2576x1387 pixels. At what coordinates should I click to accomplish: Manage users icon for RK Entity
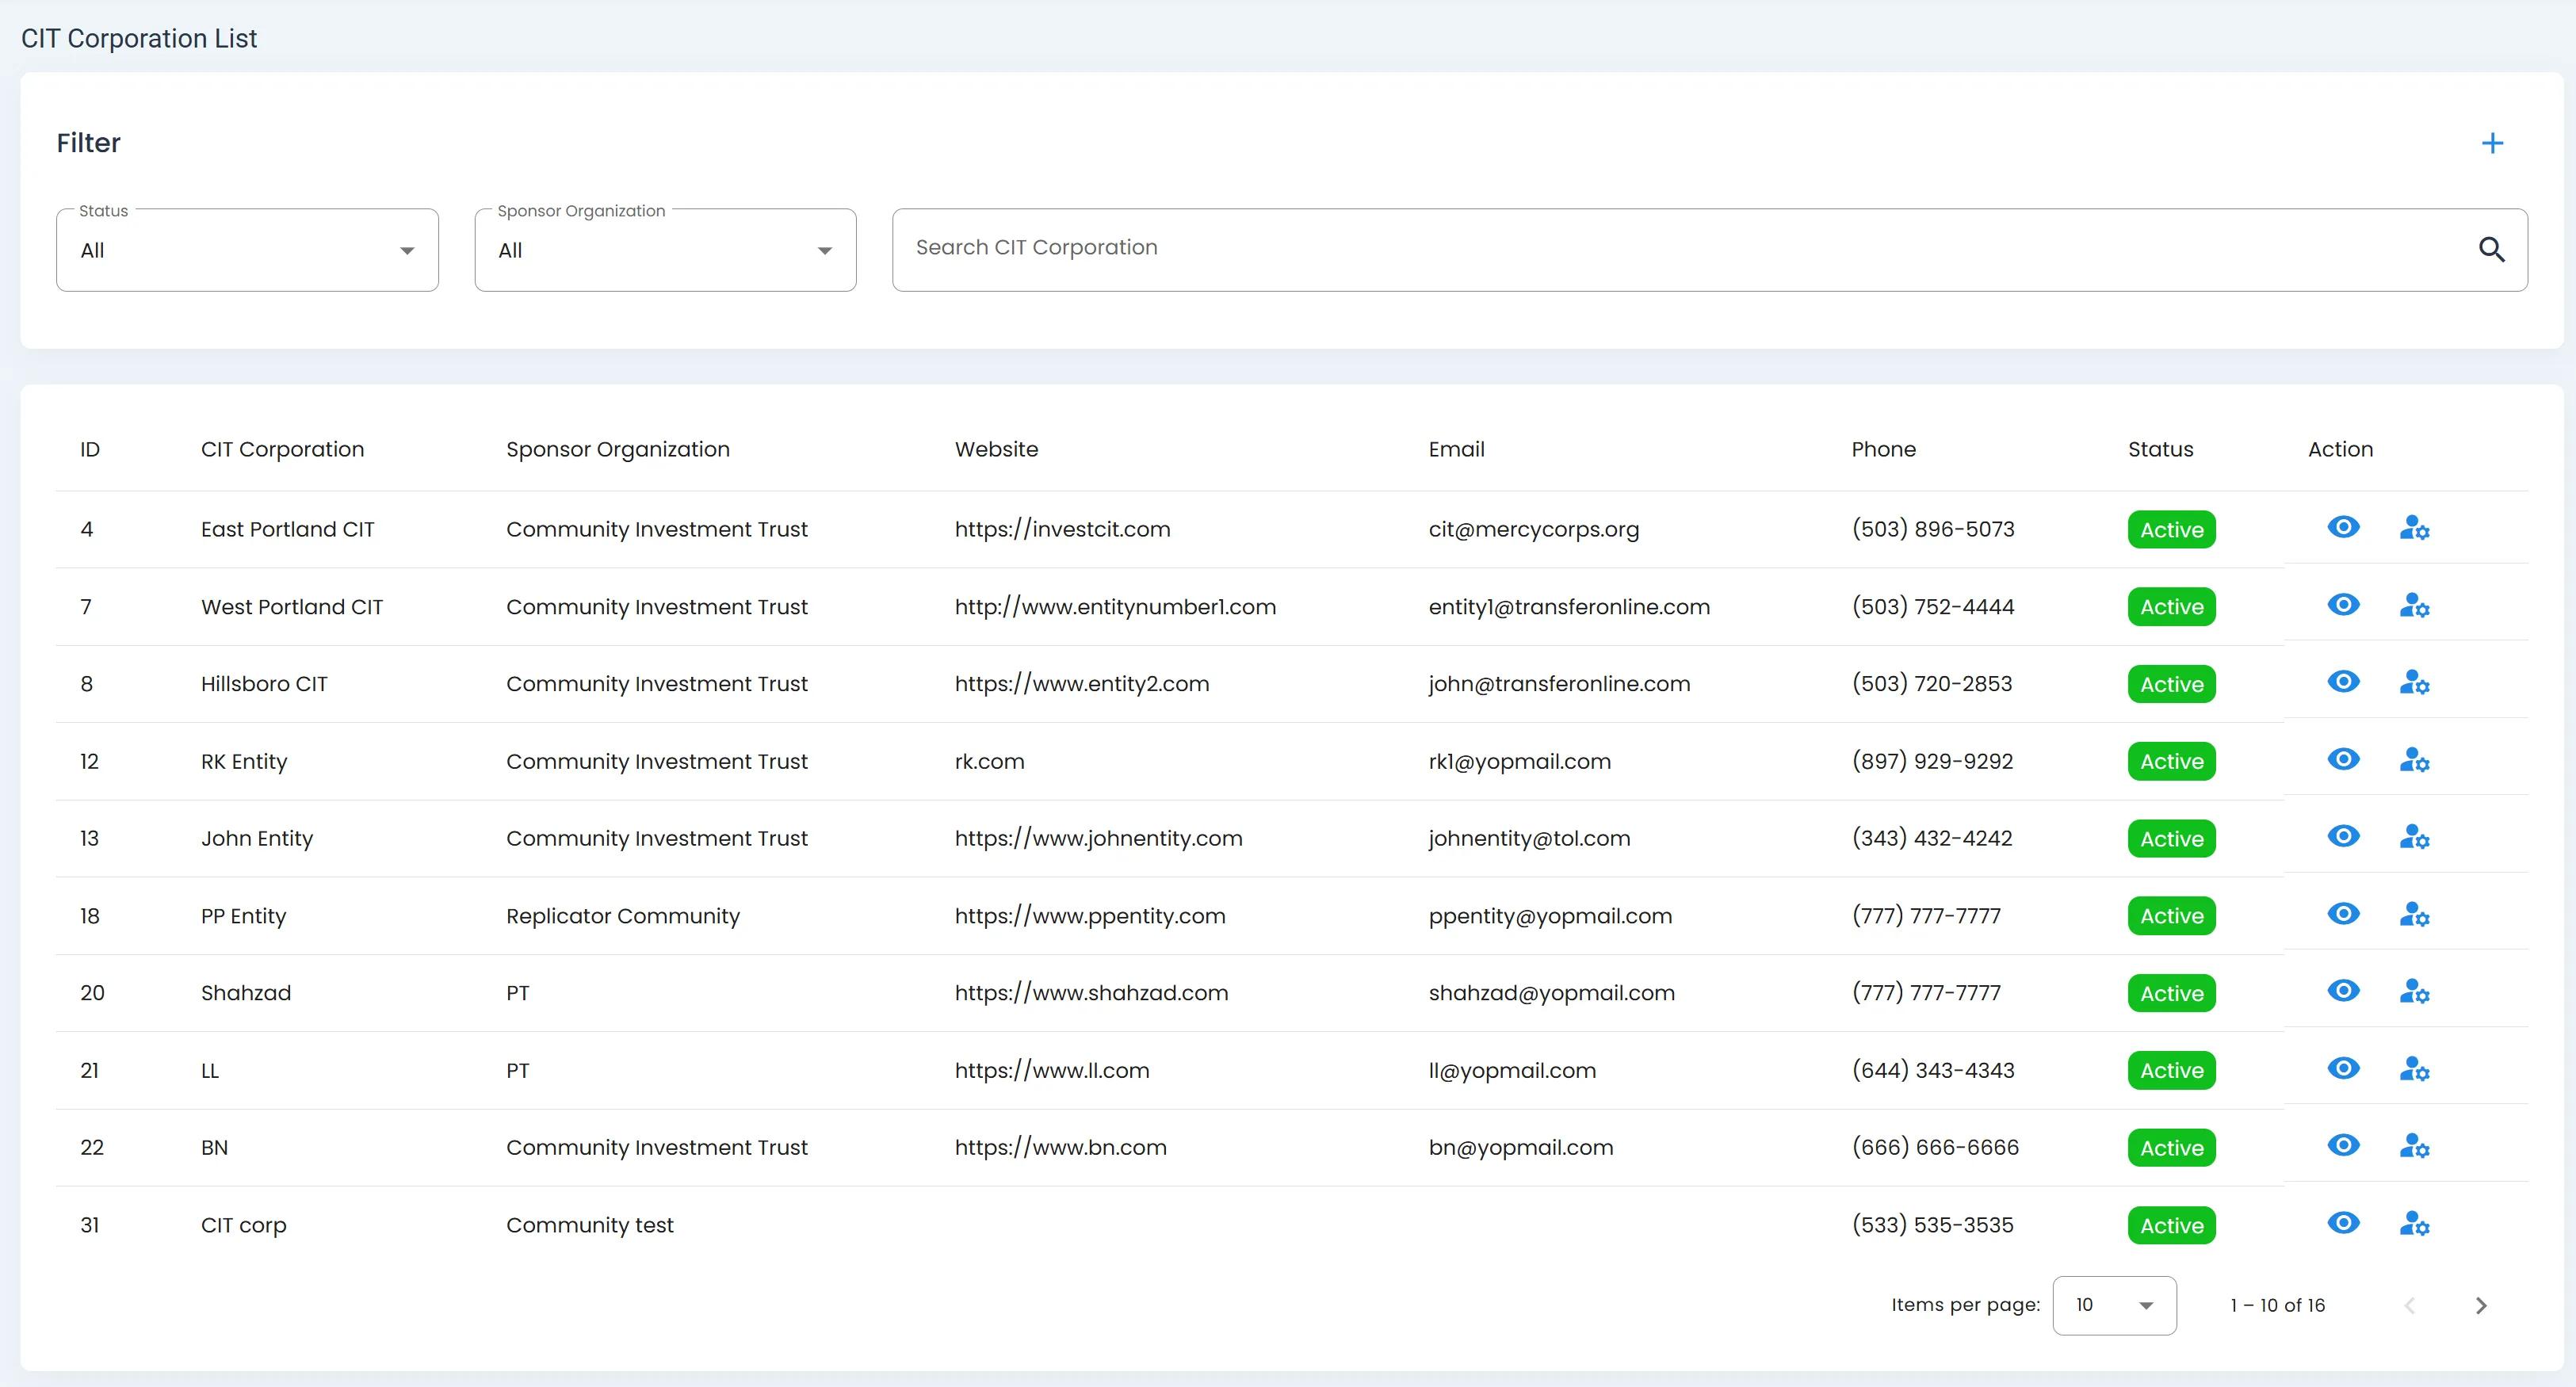pos(2414,761)
